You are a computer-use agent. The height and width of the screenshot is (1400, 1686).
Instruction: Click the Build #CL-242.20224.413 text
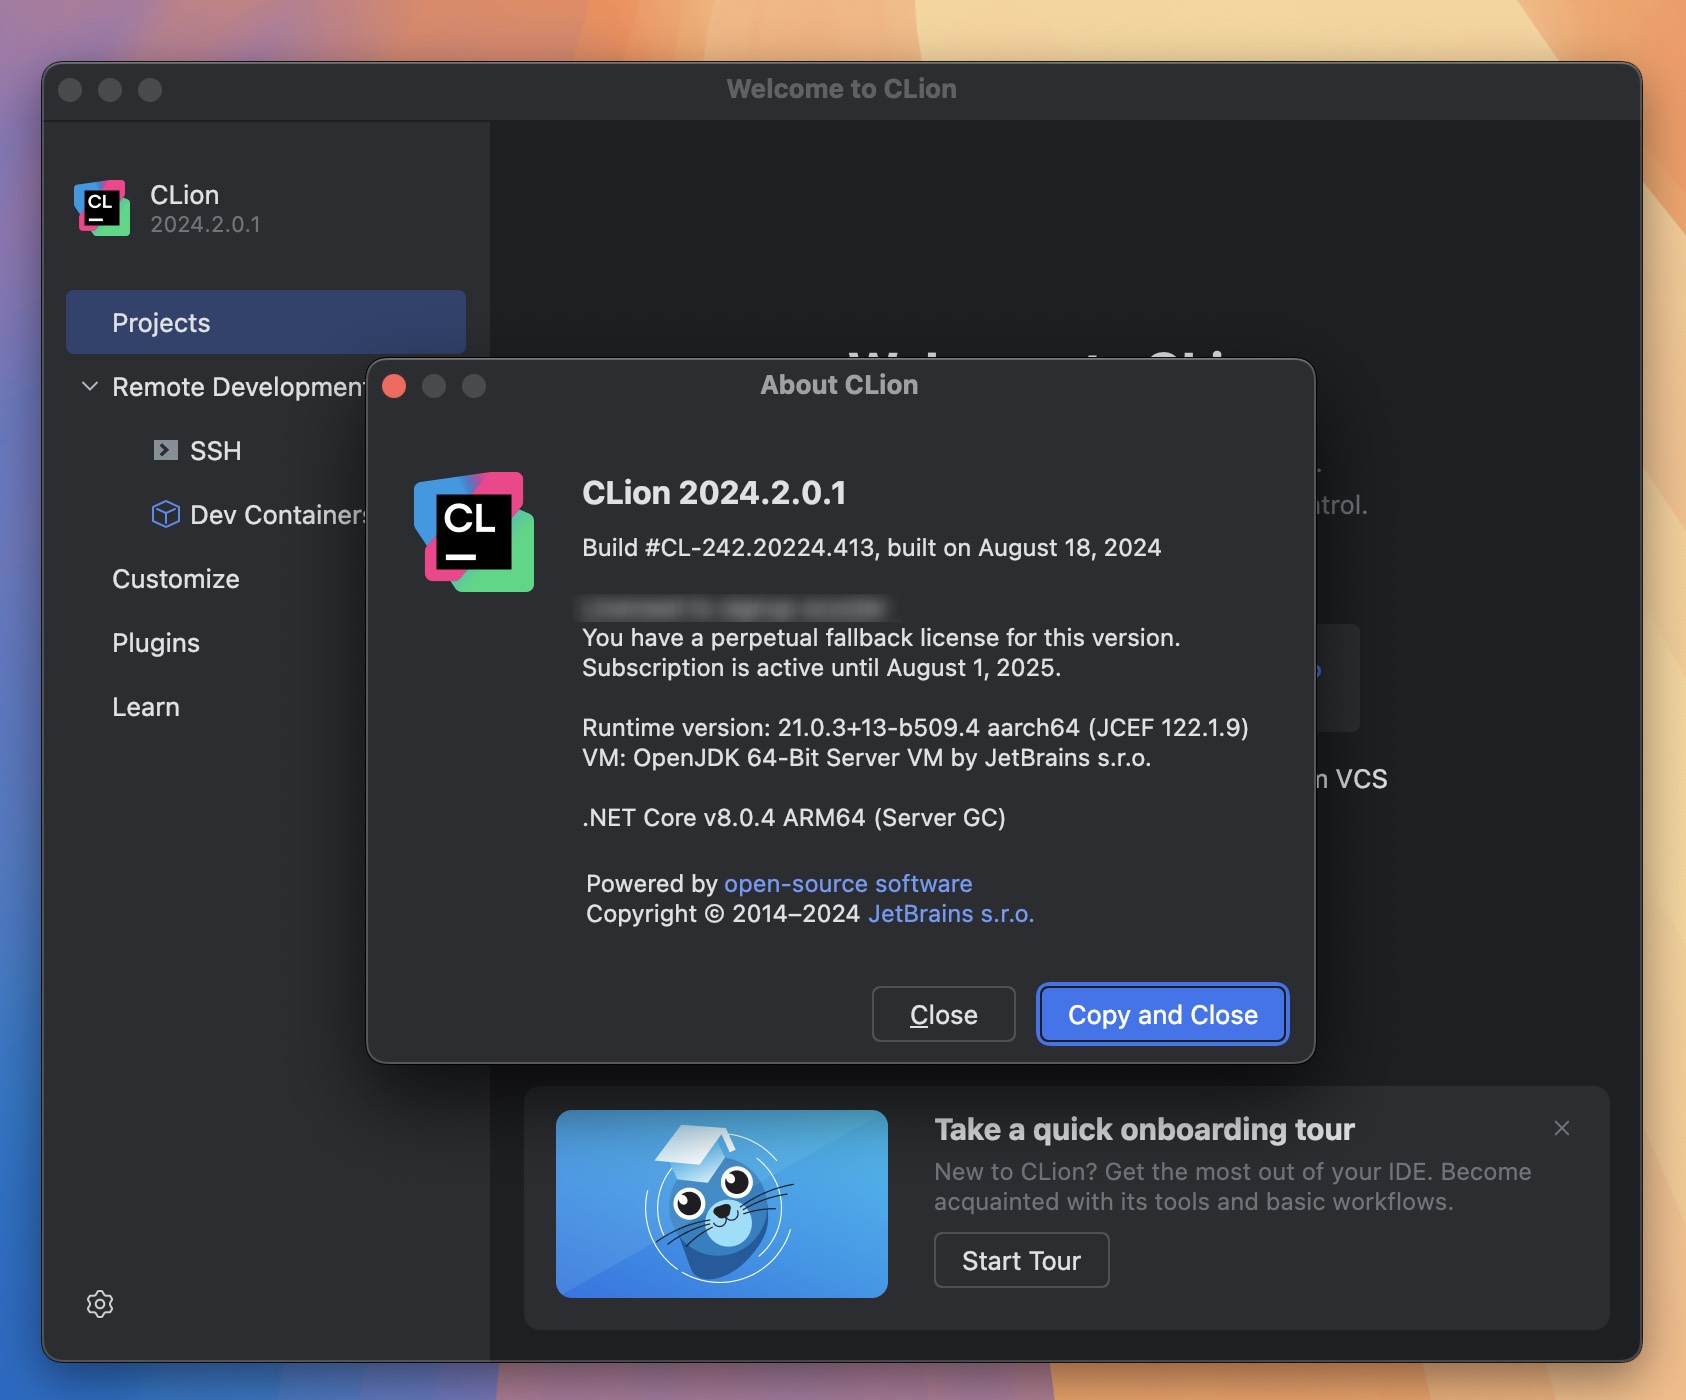871,548
